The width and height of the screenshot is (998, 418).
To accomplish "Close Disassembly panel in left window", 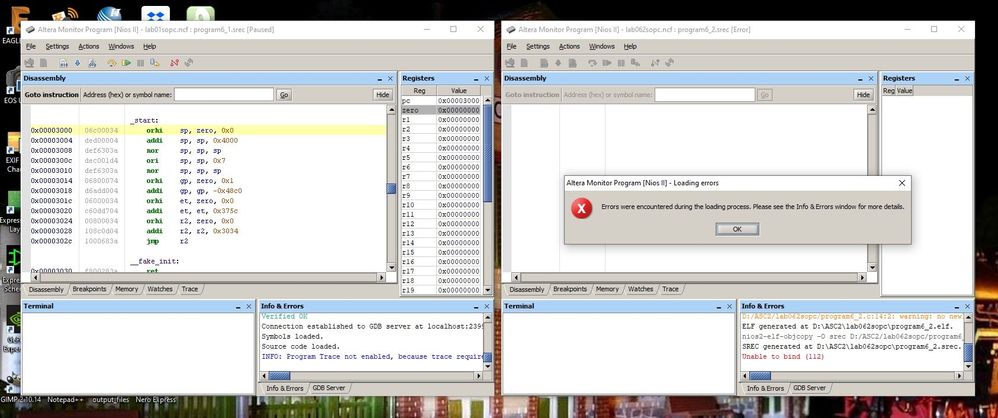I will (390, 78).
